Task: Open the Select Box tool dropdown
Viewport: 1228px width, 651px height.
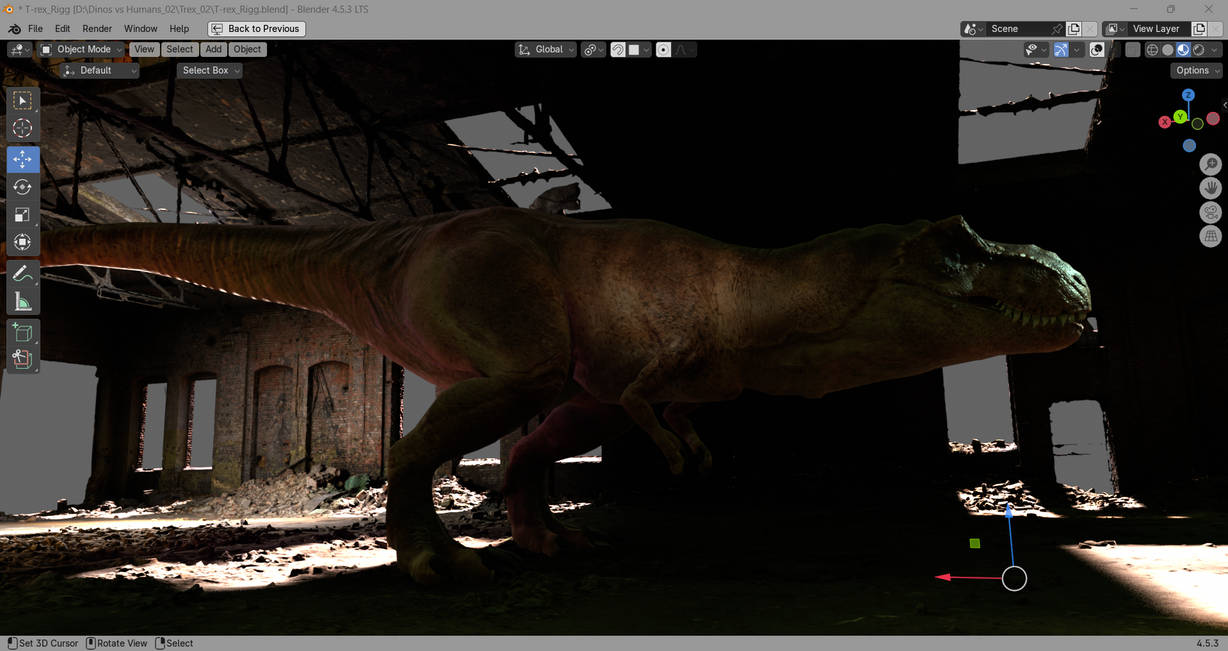Action: pos(210,70)
